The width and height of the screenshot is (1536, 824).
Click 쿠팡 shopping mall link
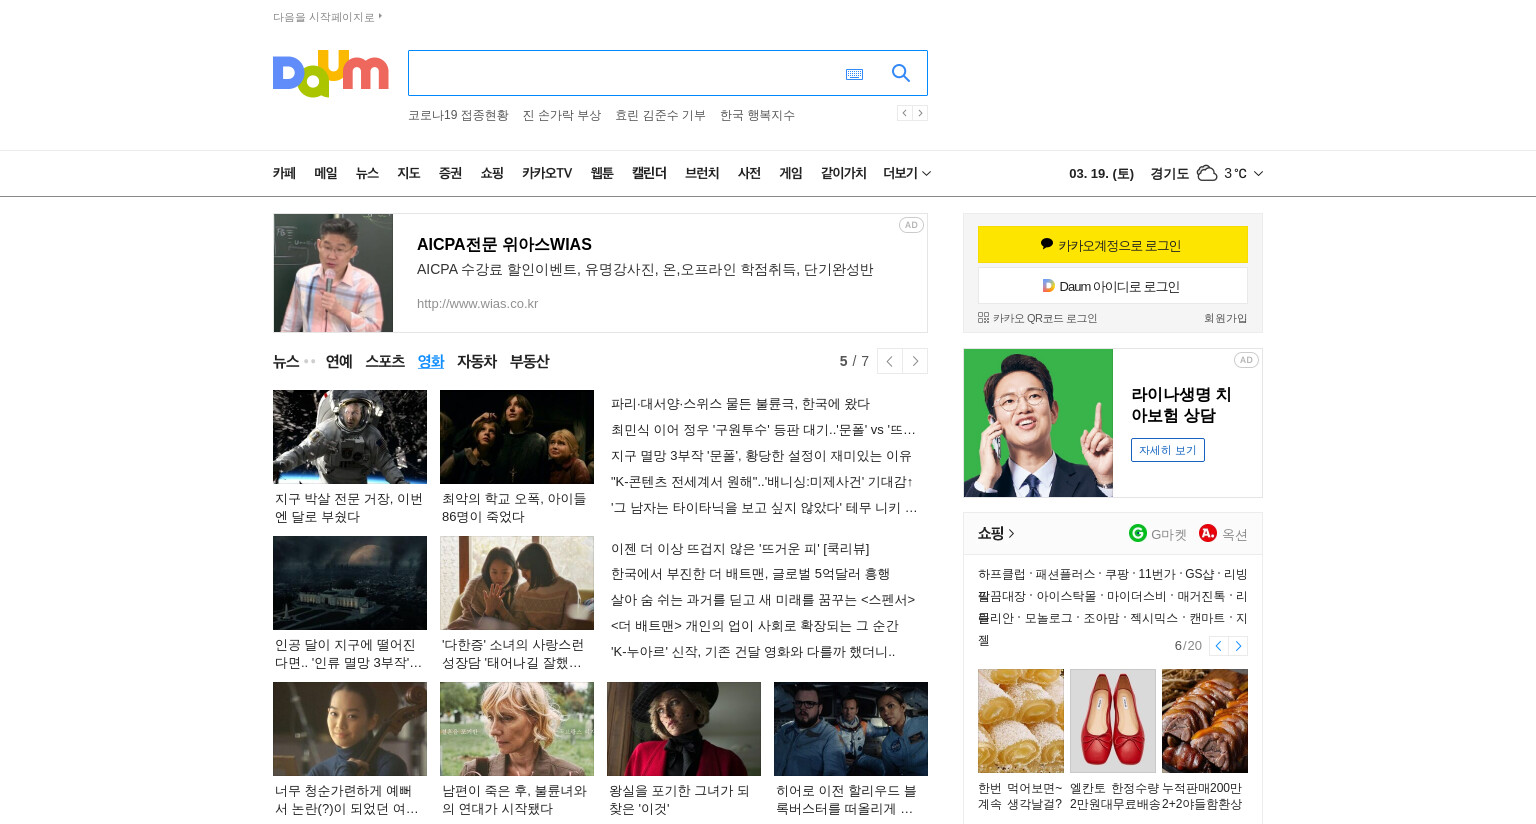click(1116, 574)
